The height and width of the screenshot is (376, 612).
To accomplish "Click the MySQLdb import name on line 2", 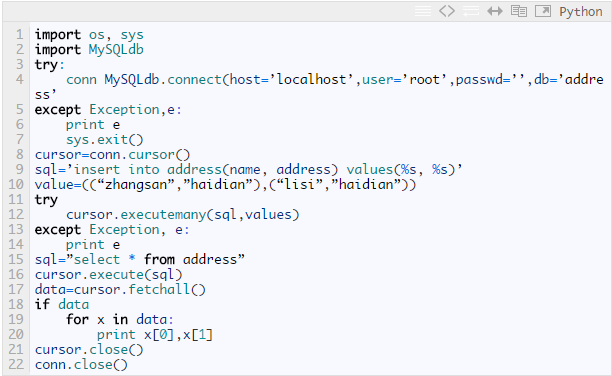I will click(x=116, y=50).
